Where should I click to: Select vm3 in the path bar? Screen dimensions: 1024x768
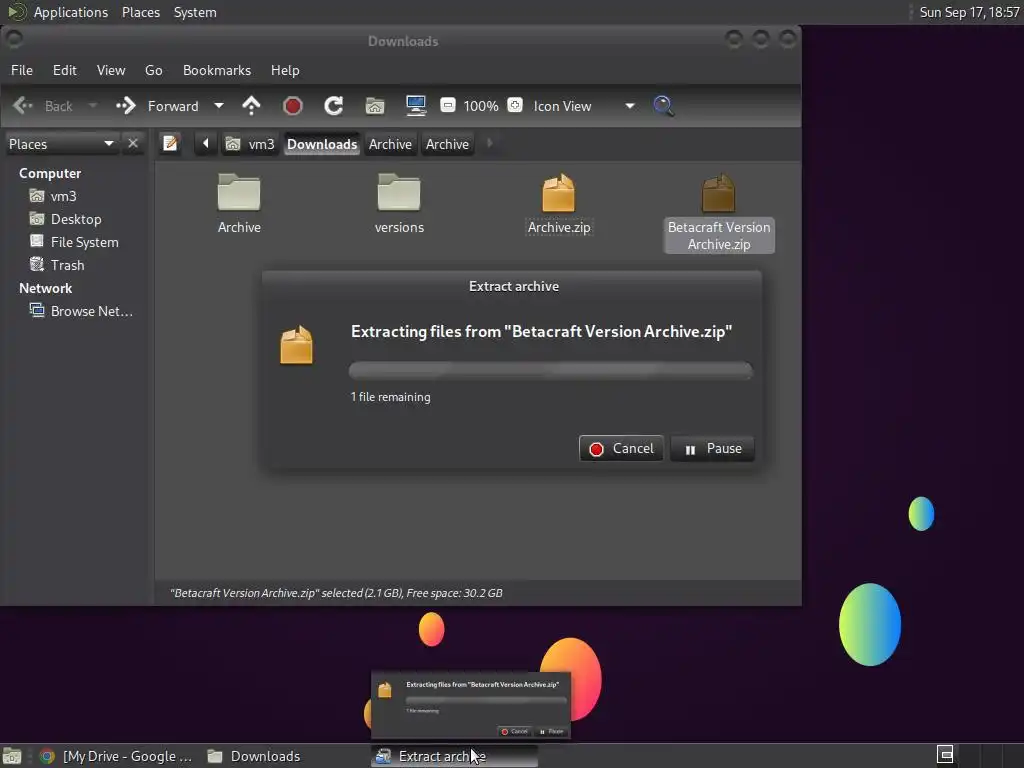click(x=251, y=144)
